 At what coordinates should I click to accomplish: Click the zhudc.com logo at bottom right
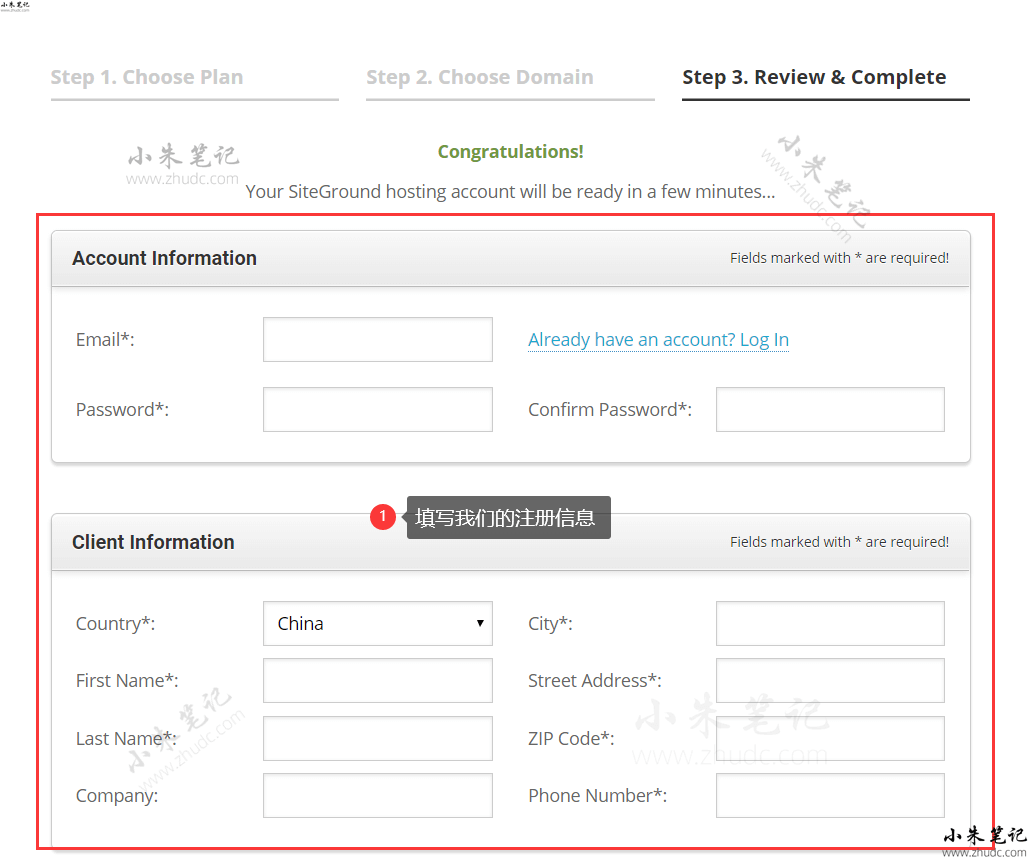(984, 842)
